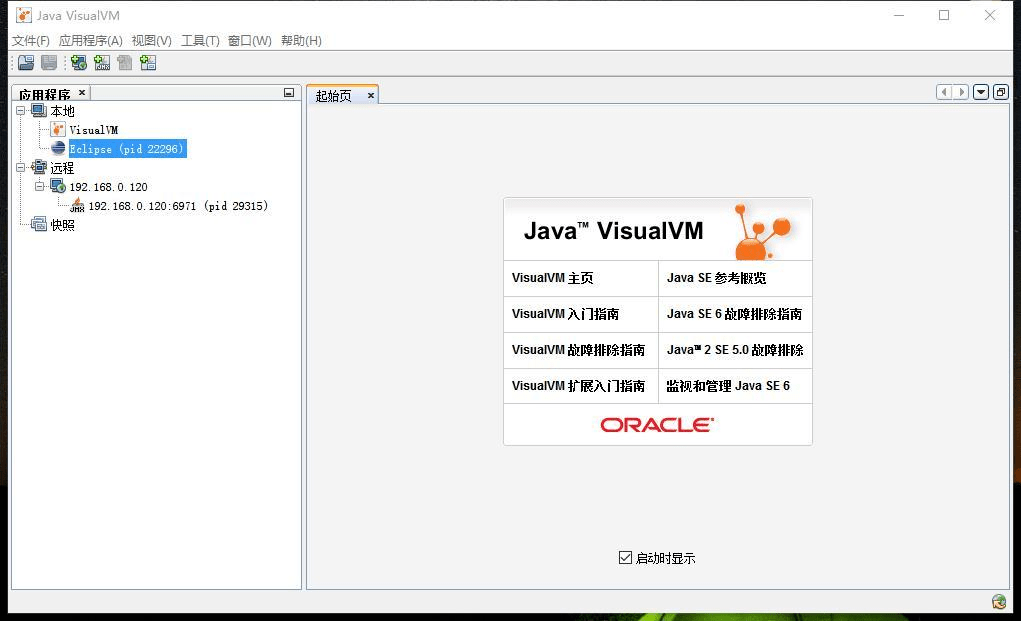Open the 工具(T) menu
1021x621 pixels.
[199, 41]
